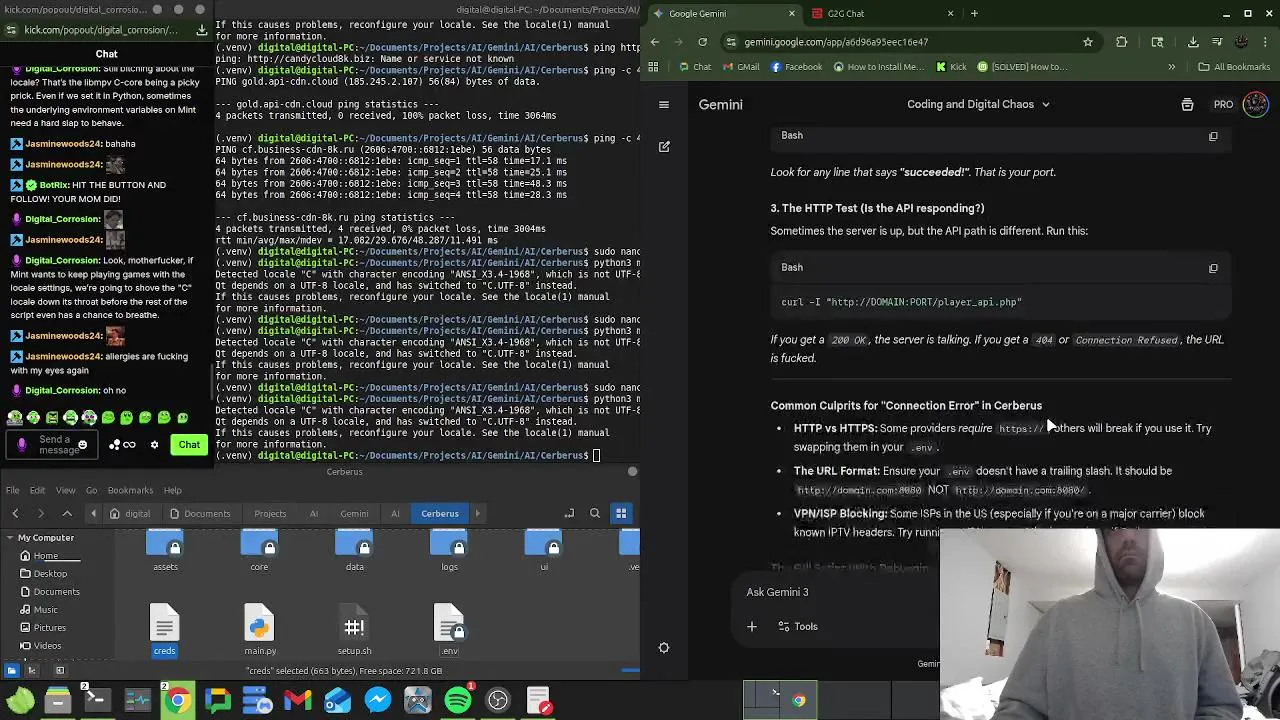
Task: Collapse the My Computer section
Action: (9, 538)
